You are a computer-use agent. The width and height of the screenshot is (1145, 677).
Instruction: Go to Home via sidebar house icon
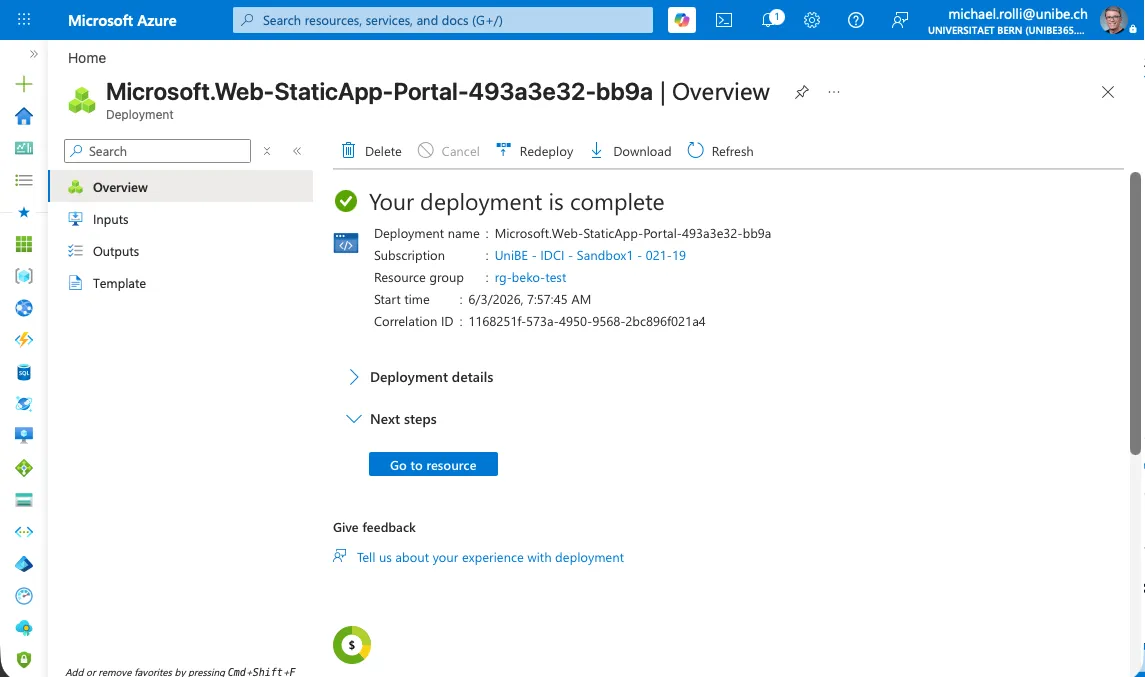[23, 116]
